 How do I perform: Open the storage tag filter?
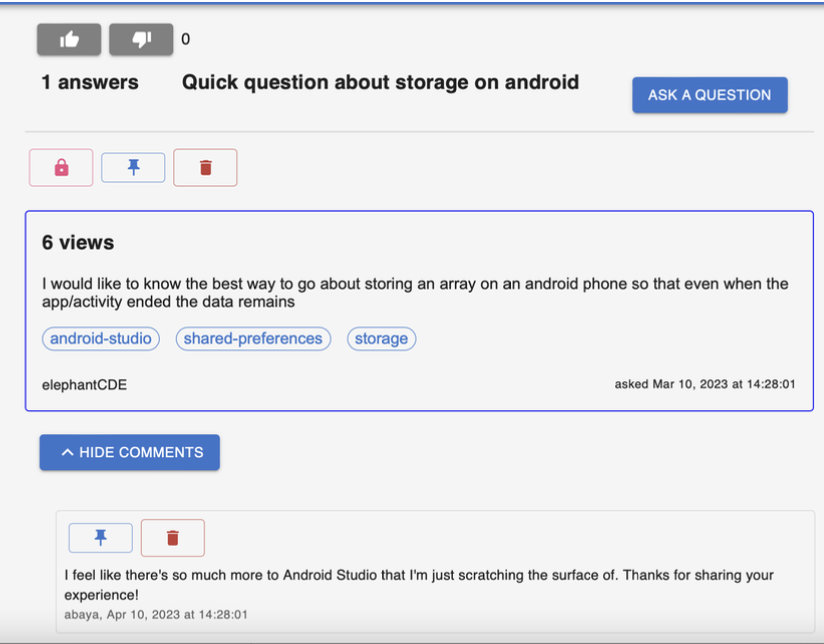tap(381, 338)
